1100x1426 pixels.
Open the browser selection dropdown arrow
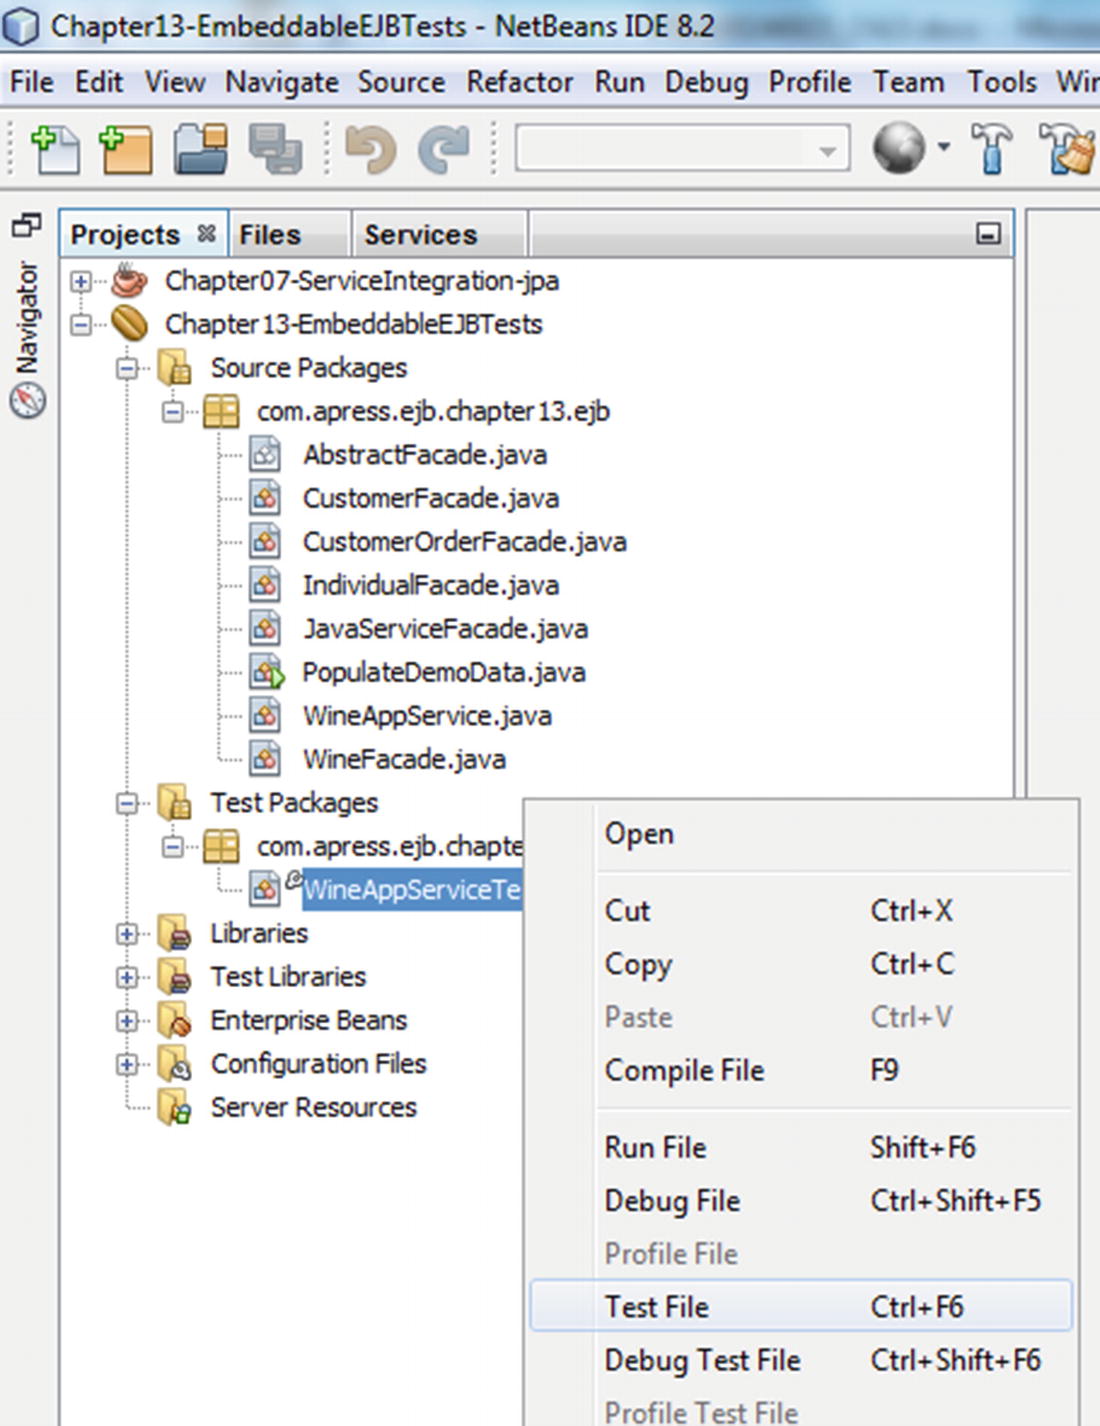coord(943,147)
